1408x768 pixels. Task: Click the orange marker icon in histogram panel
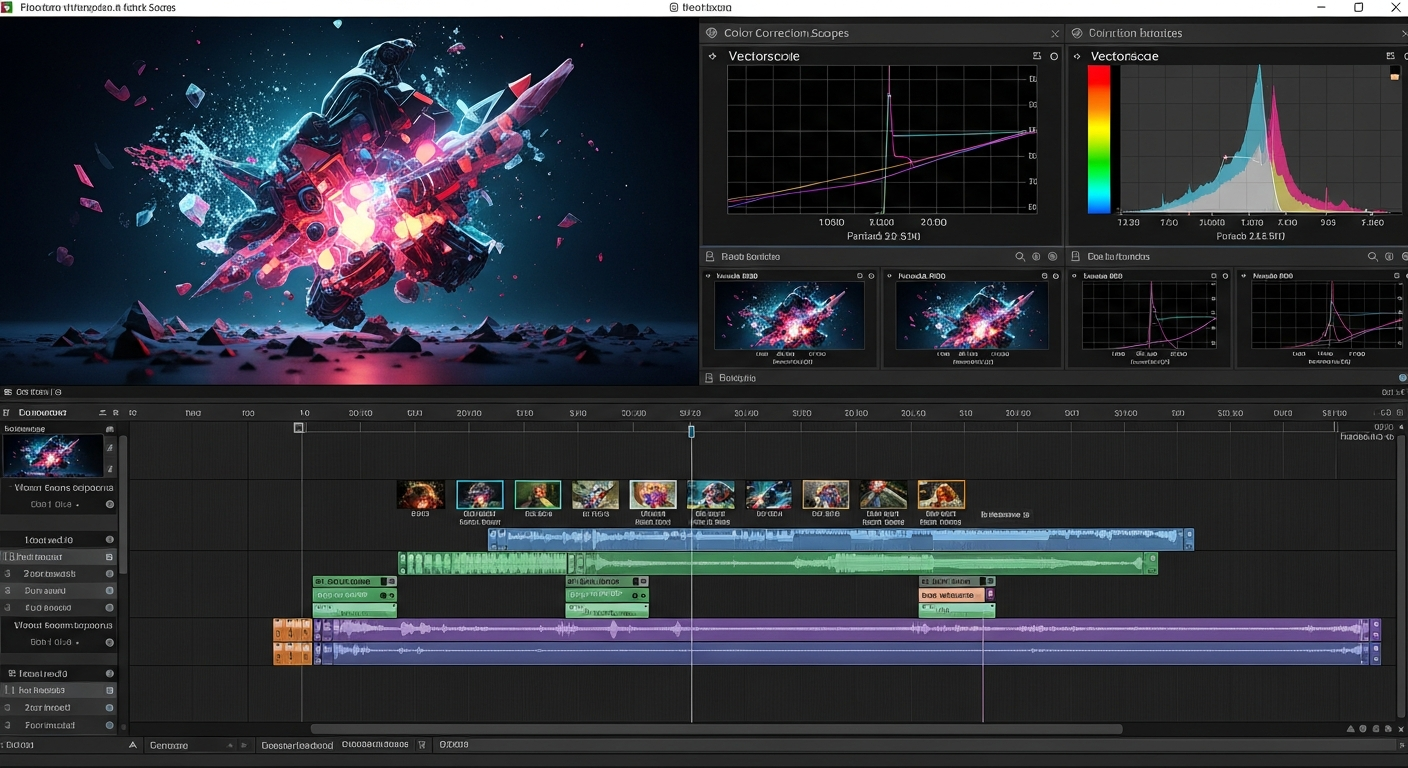(1395, 76)
